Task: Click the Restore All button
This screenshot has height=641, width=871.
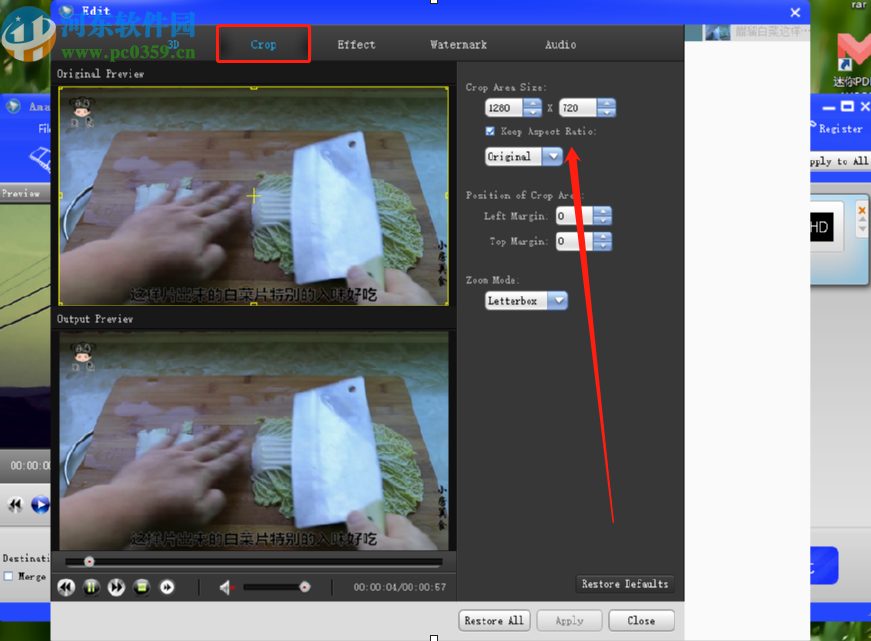Action: click(494, 620)
